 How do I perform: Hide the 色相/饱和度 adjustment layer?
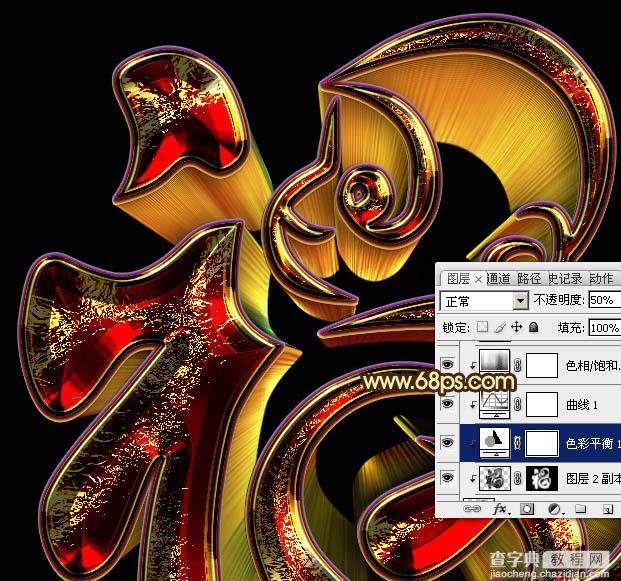click(x=448, y=364)
